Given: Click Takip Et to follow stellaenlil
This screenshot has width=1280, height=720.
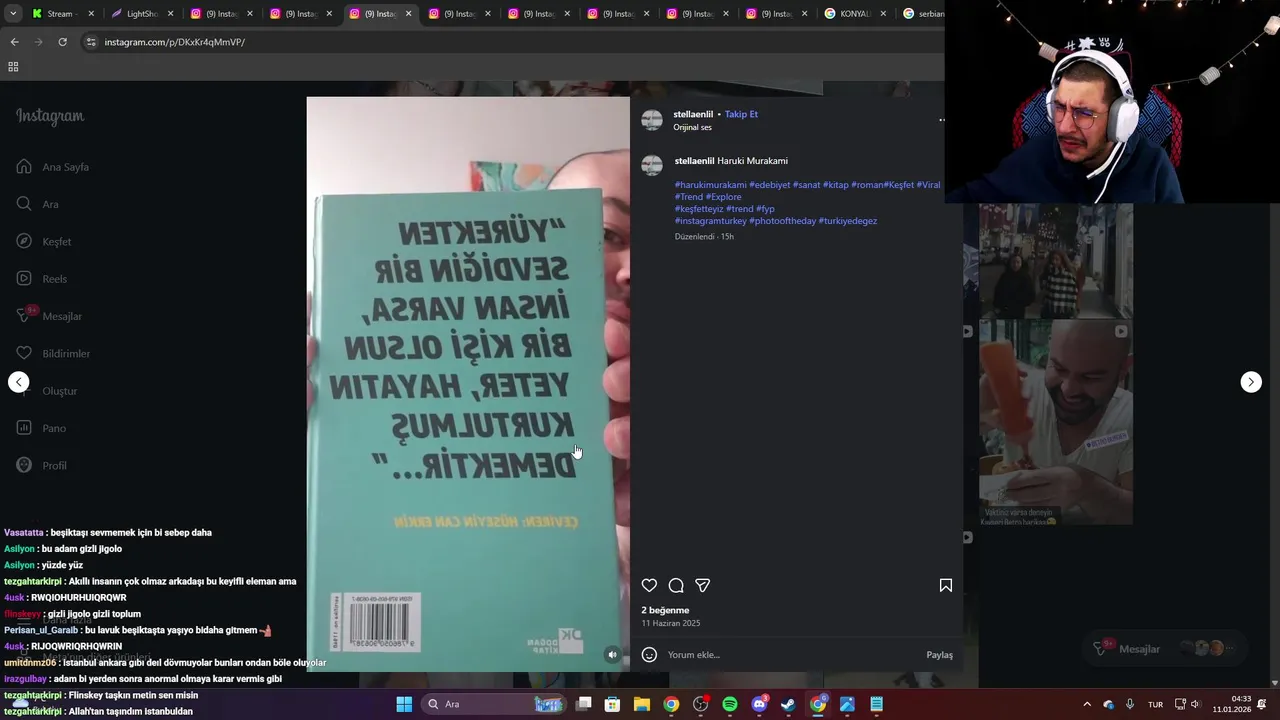Looking at the screenshot, I should coord(741,114).
